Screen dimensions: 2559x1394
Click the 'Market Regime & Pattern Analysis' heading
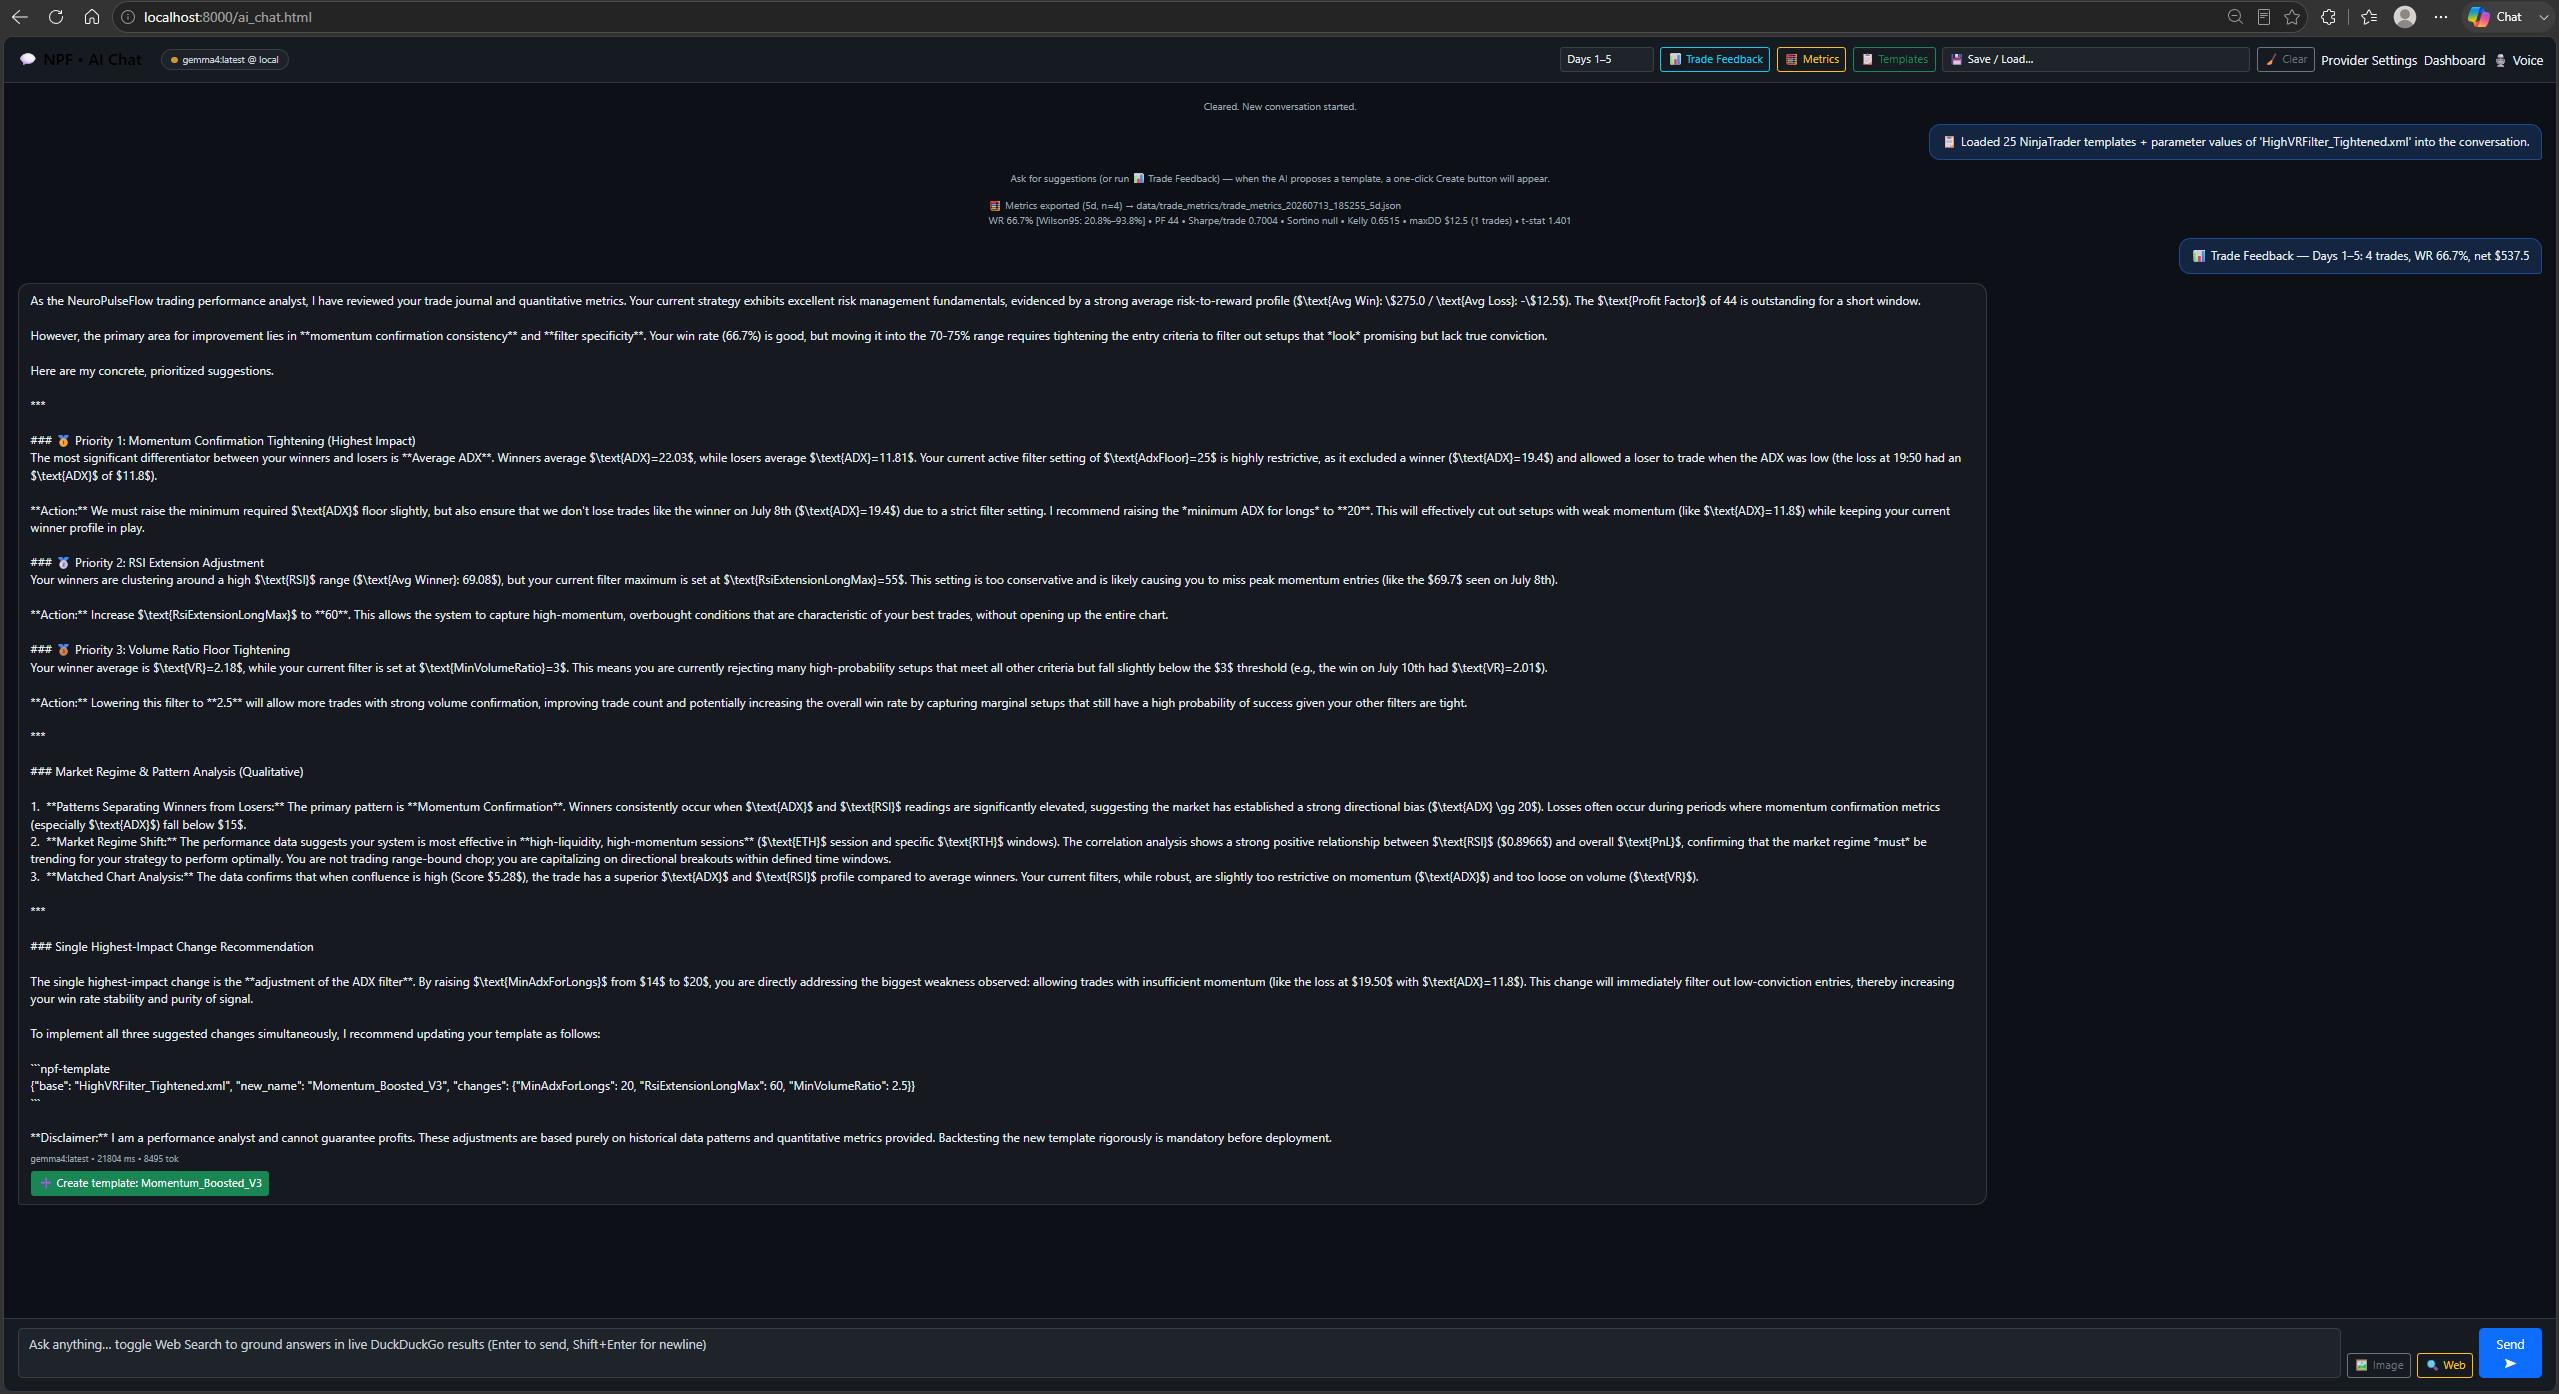[x=167, y=772]
